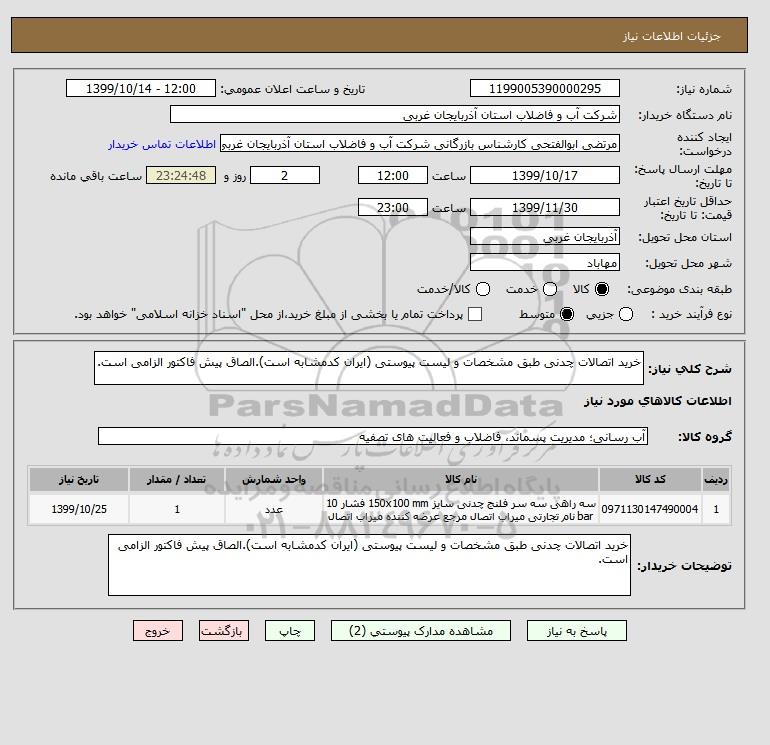Viewport: 770px width, 745px height.
Task: Click item code 0971130147490004 cell
Action: [650, 509]
